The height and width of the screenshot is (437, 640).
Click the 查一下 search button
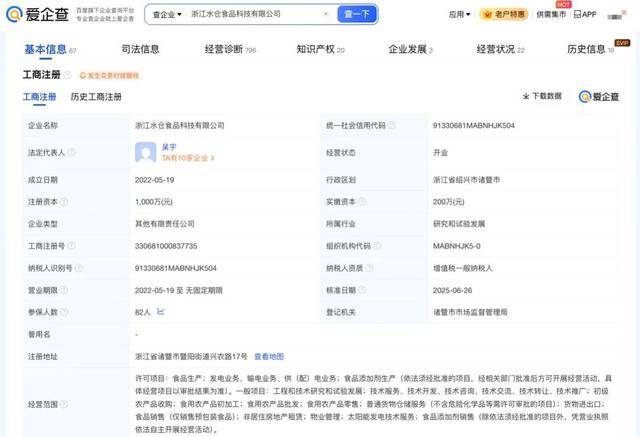pyautogui.click(x=357, y=15)
